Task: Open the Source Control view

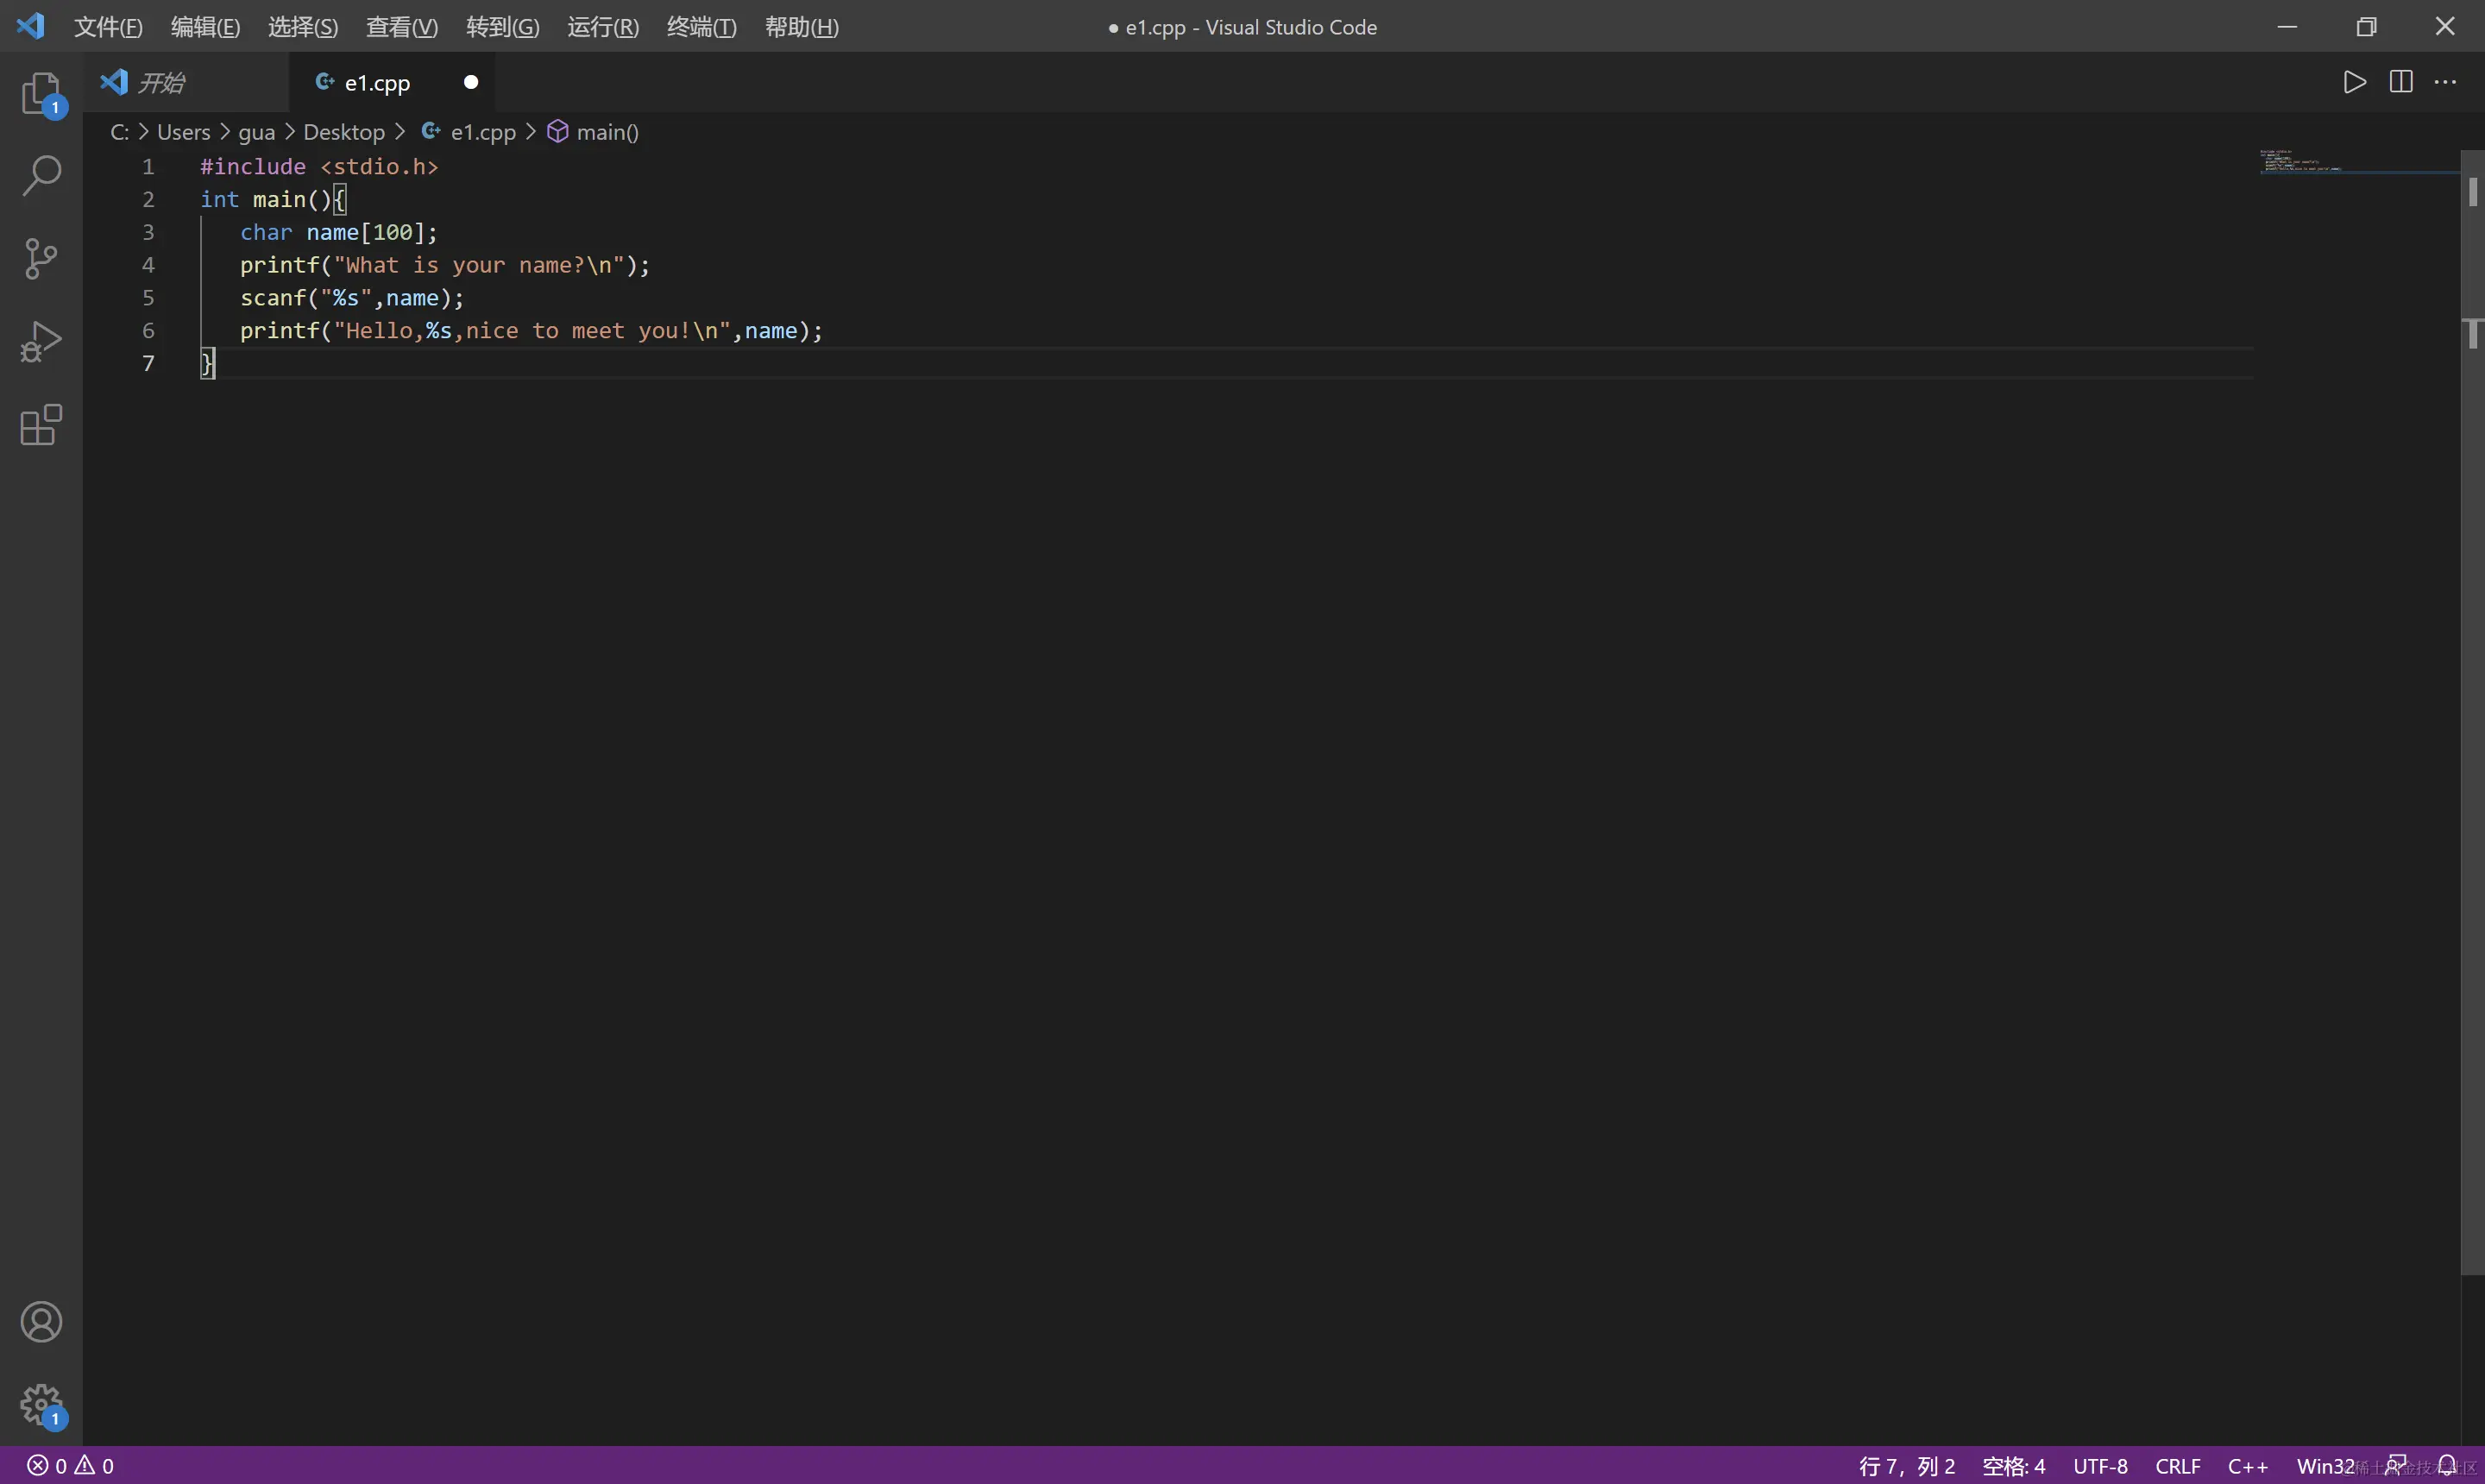Action: point(41,259)
